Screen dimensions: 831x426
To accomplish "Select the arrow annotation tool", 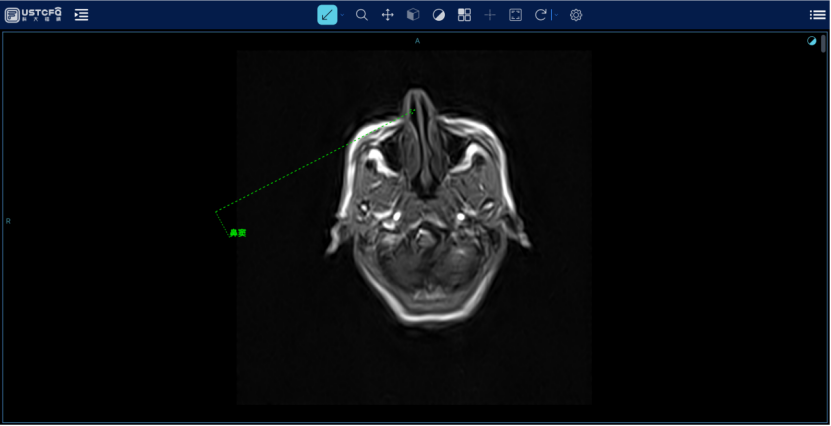I will (x=327, y=15).
